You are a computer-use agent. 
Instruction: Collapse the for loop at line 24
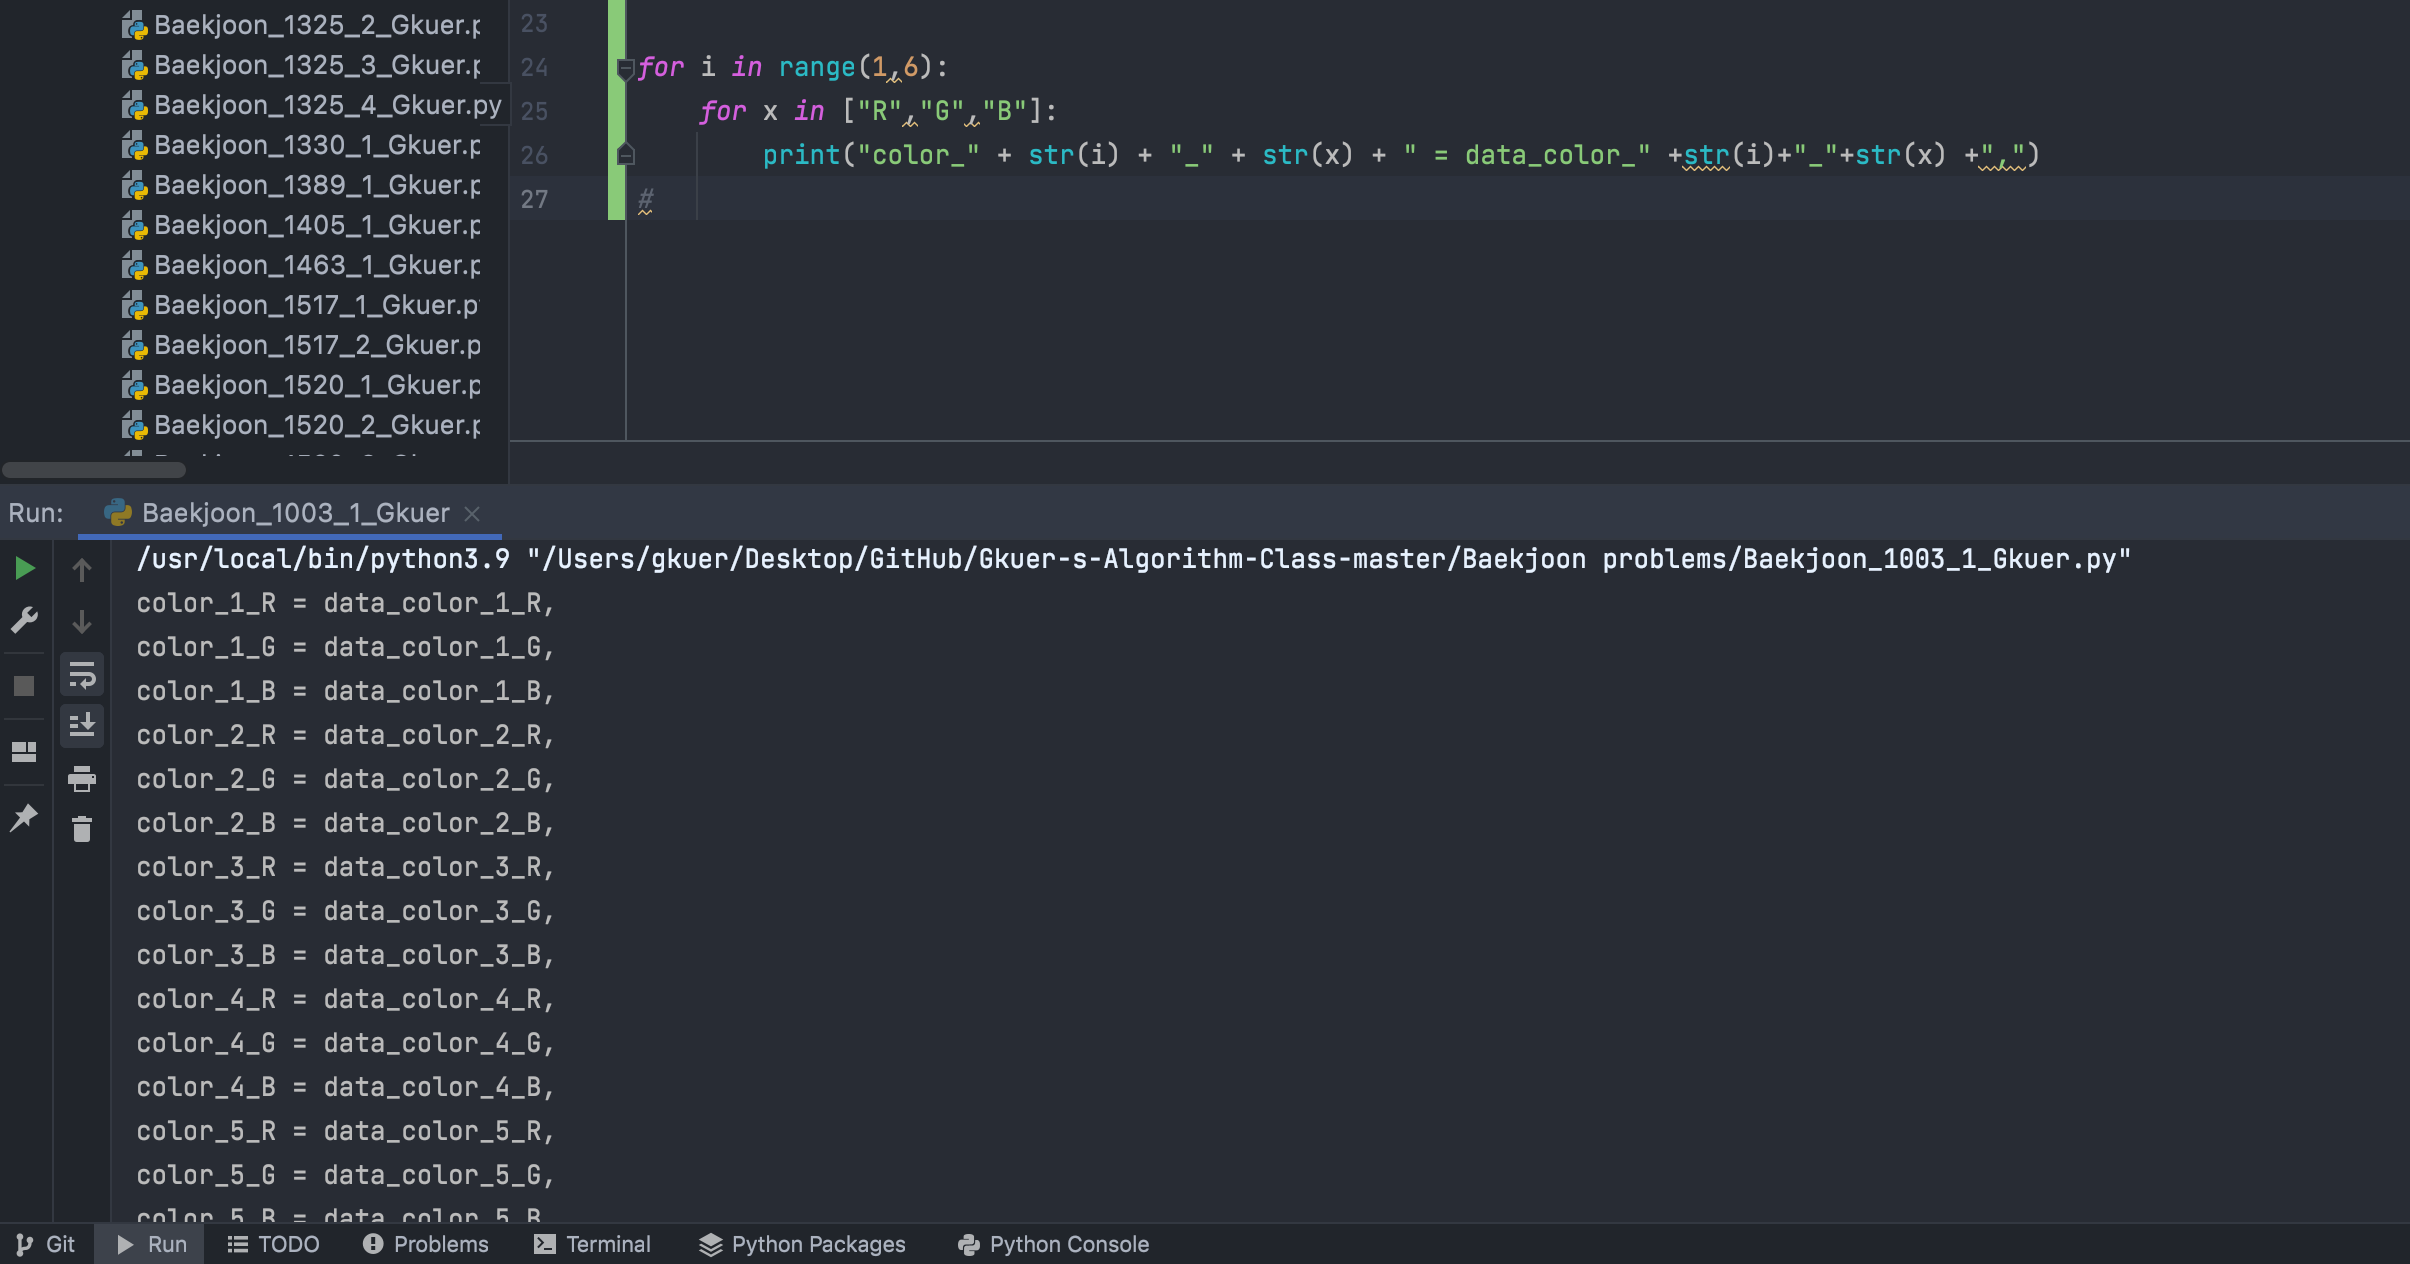[626, 68]
